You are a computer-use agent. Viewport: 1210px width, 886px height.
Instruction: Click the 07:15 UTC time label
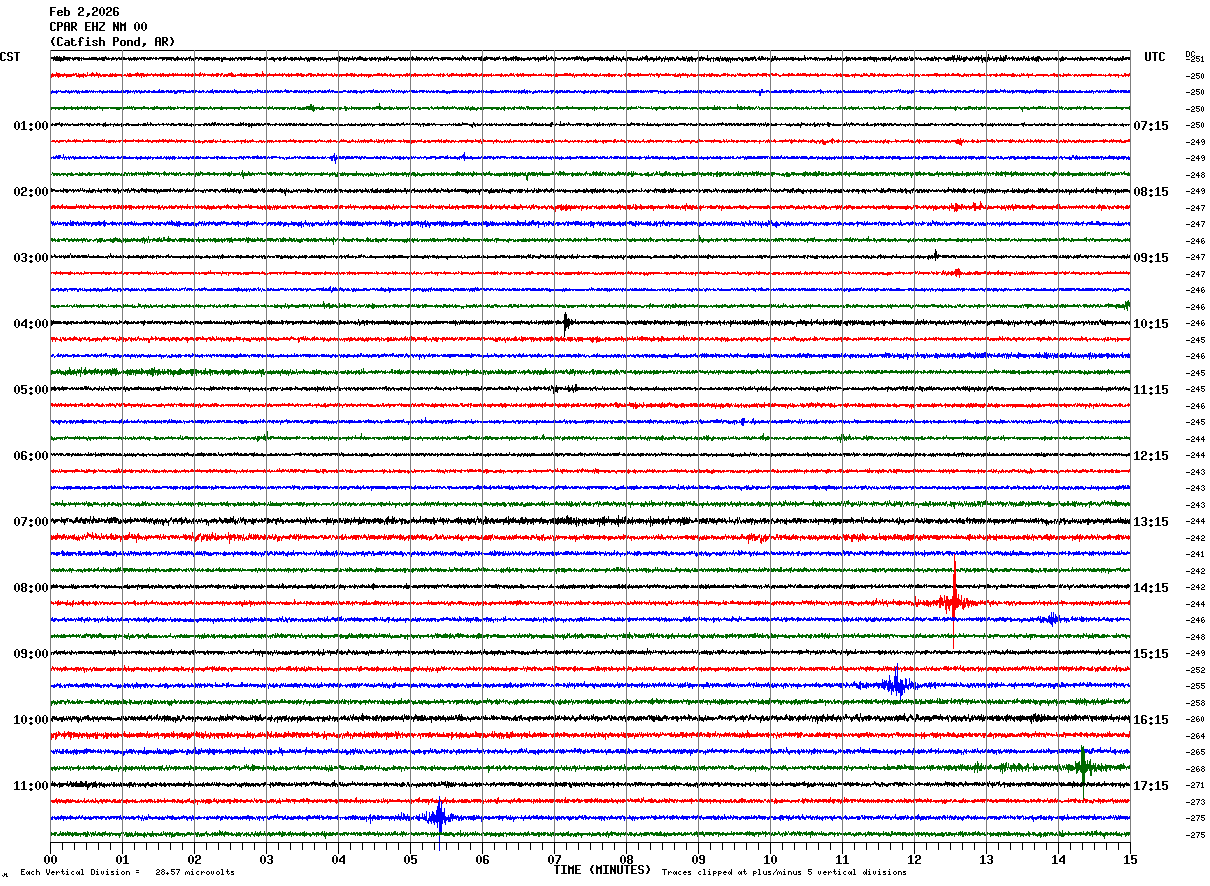(x=1151, y=126)
